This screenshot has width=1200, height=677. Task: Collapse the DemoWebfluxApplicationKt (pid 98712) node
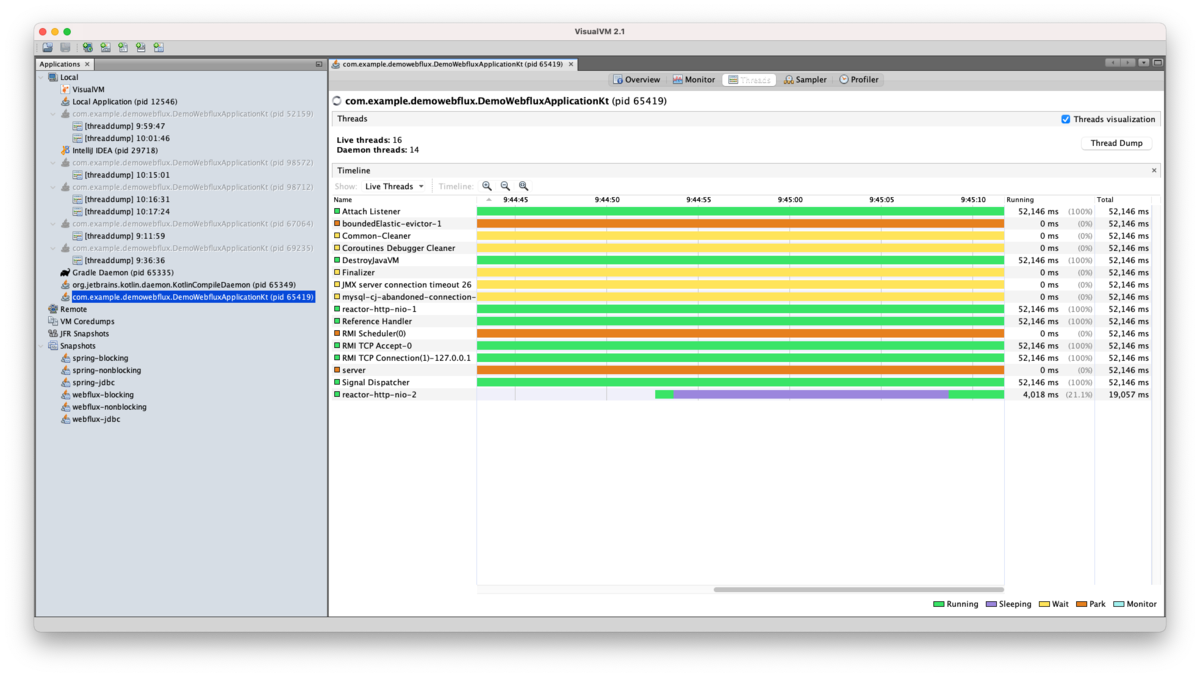click(x=54, y=187)
